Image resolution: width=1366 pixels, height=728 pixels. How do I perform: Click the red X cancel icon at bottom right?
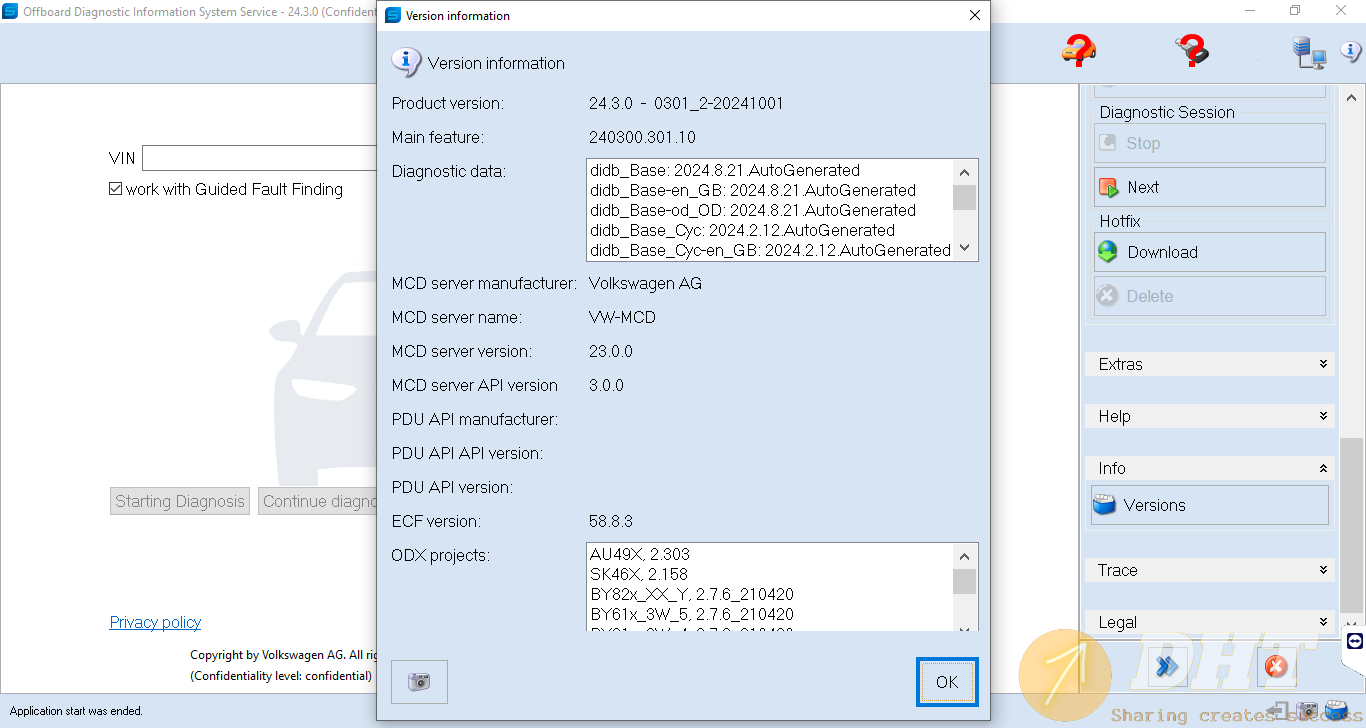[x=1275, y=666]
